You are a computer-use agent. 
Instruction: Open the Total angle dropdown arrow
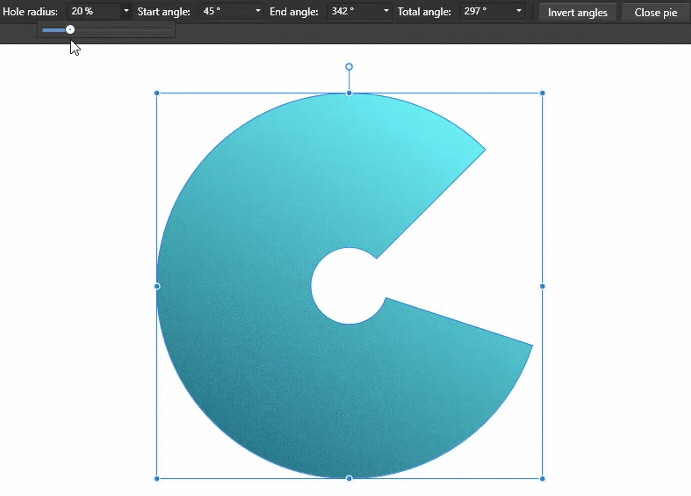coord(519,11)
